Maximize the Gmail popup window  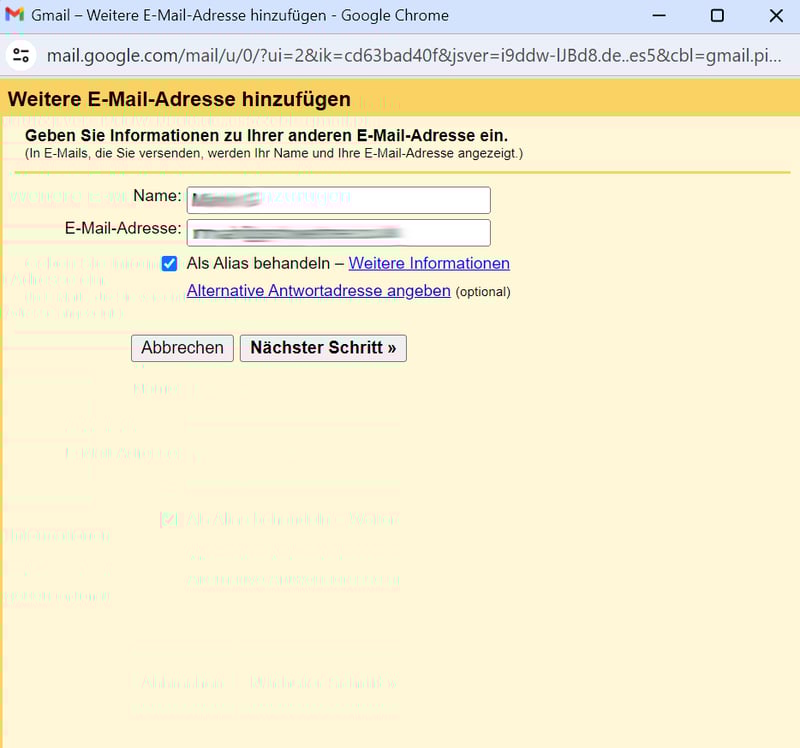pos(717,15)
